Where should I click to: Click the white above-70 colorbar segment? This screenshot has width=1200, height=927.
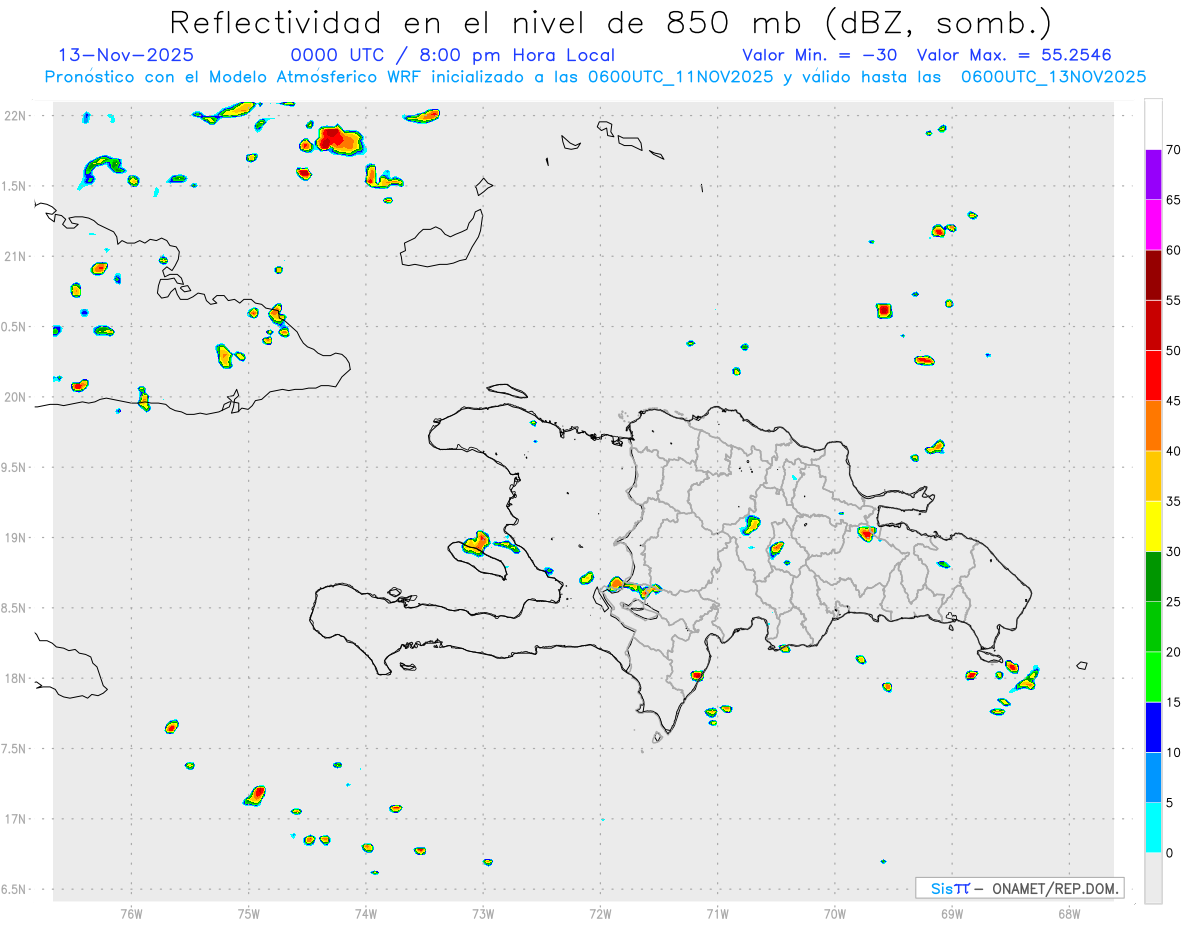coord(1153,124)
